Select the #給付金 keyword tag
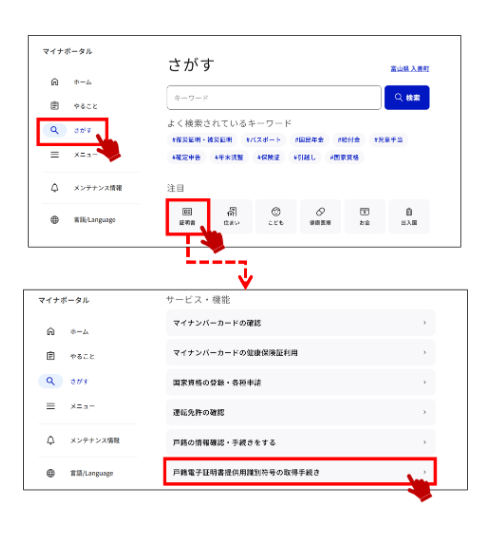This screenshot has height=537, width=501. point(349,140)
